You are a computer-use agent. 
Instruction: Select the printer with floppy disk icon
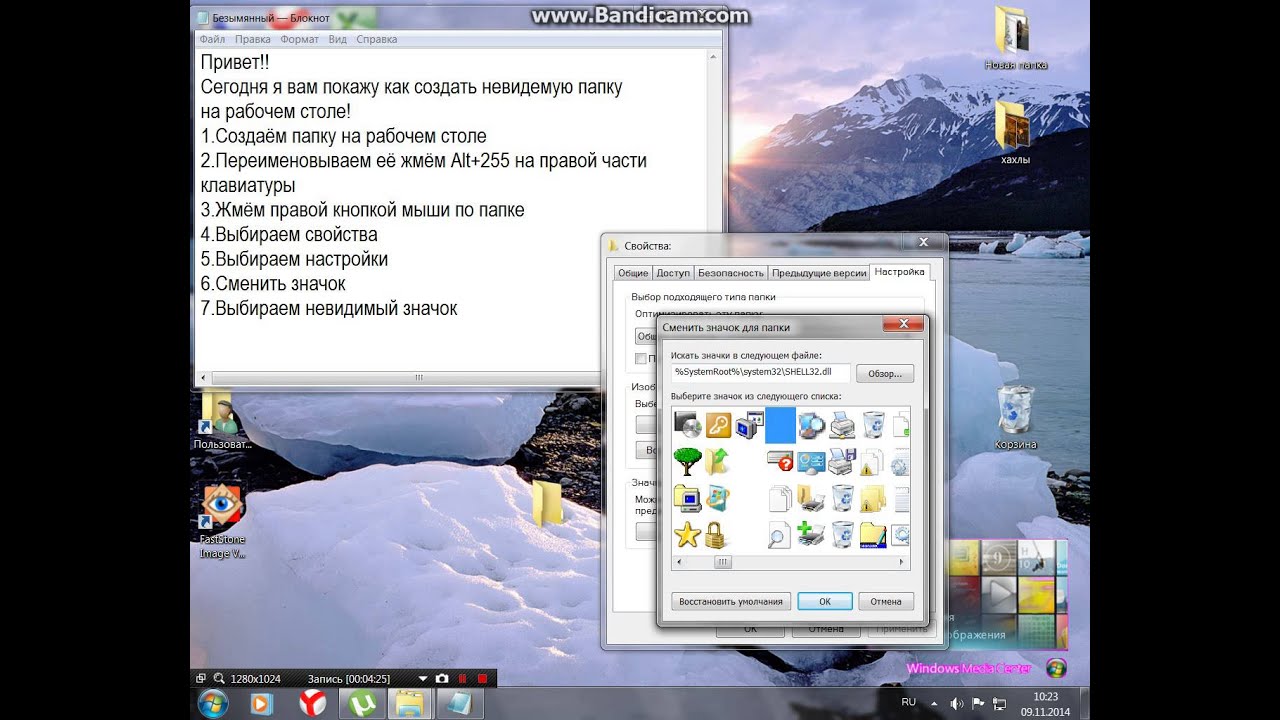842,461
